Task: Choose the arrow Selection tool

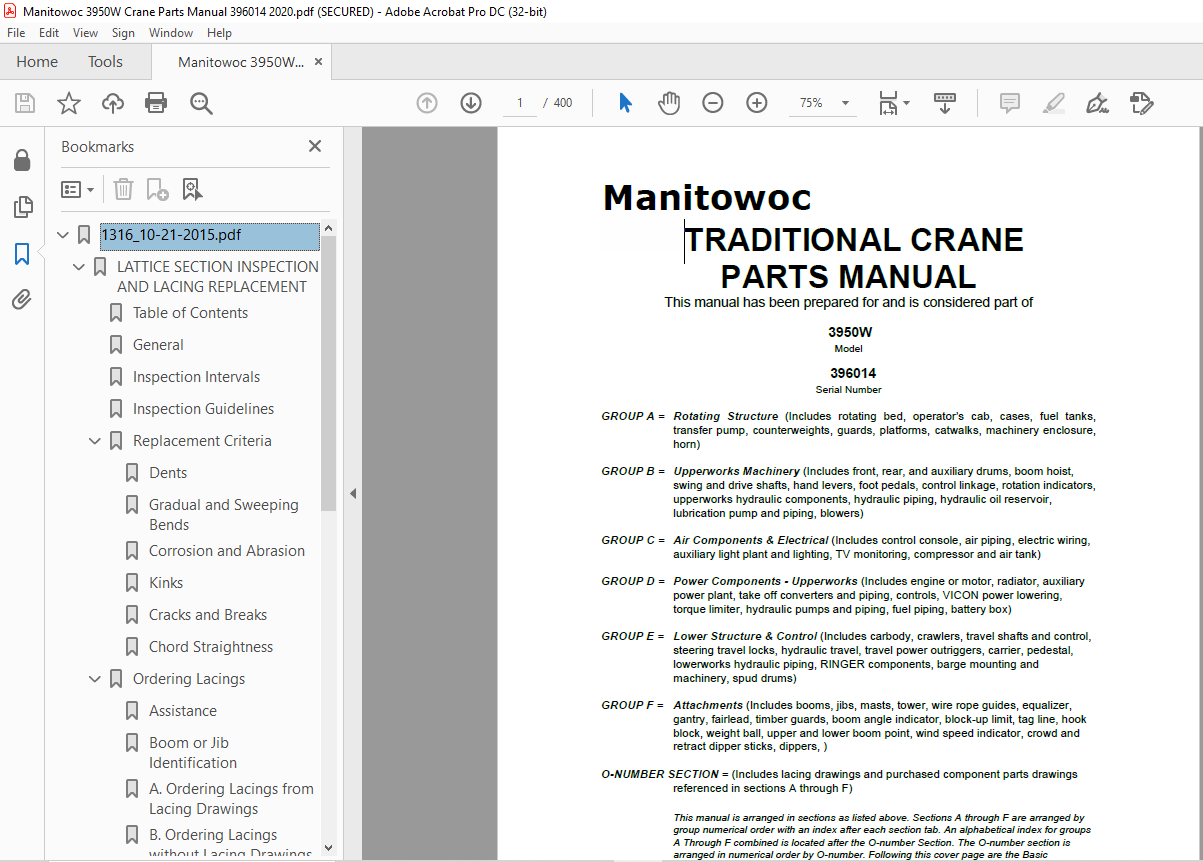Action: pyautogui.click(x=625, y=103)
